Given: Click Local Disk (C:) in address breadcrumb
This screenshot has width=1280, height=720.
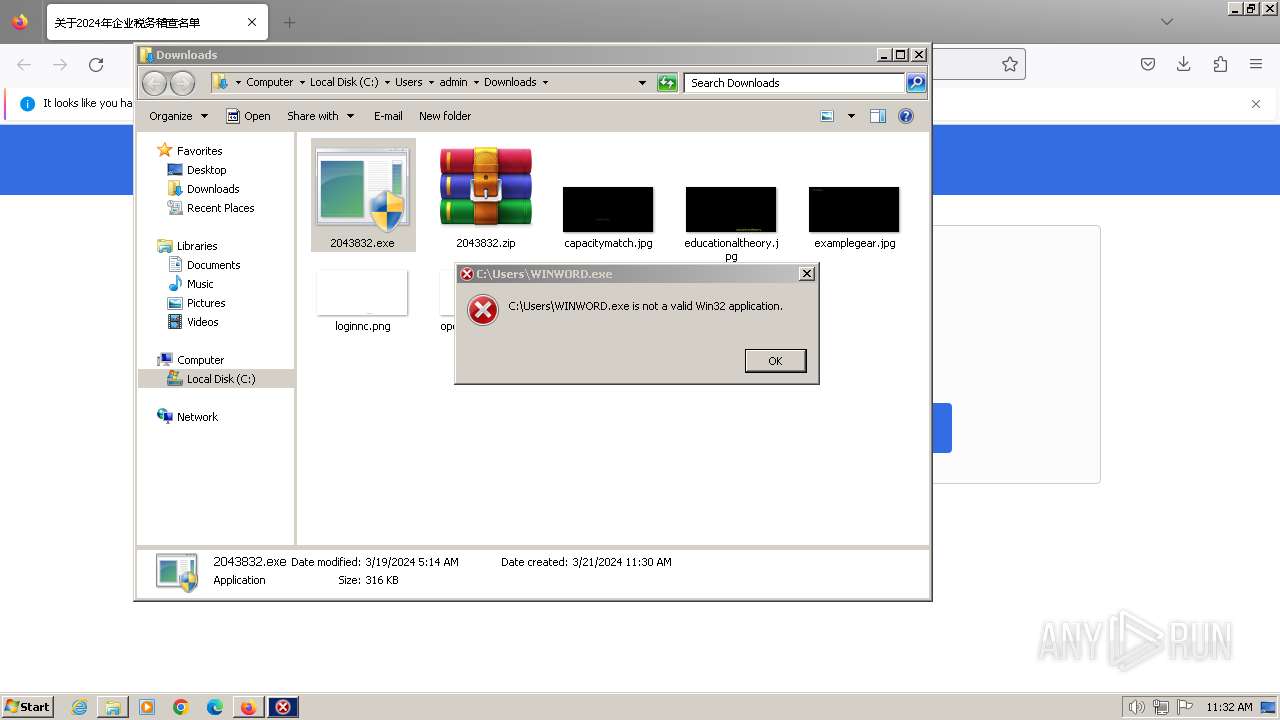Looking at the screenshot, I should [344, 82].
